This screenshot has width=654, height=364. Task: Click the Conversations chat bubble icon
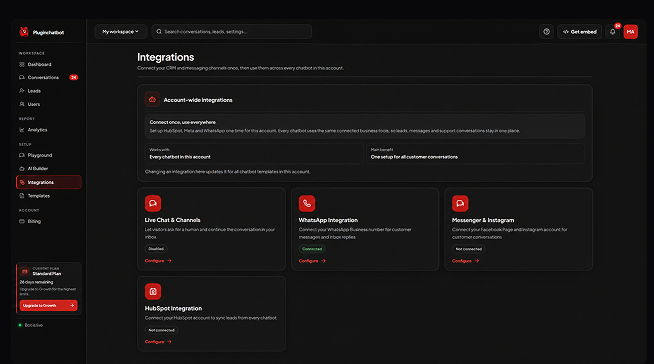coord(22,78)
